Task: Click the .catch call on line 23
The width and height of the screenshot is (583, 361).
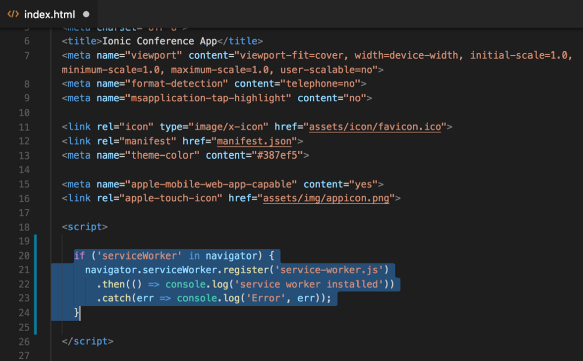Action: click(x=113, y=298)
